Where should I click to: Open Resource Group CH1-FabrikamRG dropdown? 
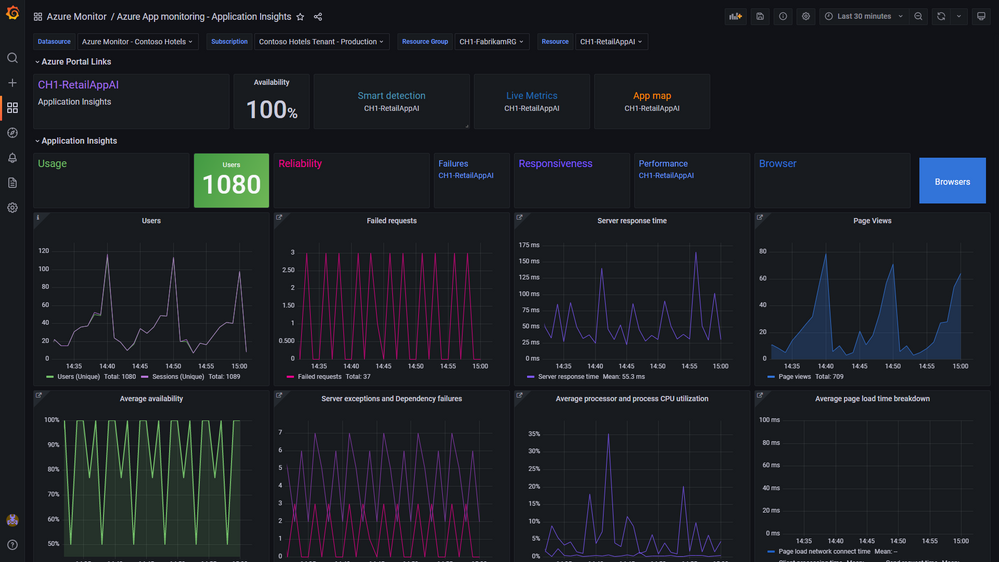[491, 41]
